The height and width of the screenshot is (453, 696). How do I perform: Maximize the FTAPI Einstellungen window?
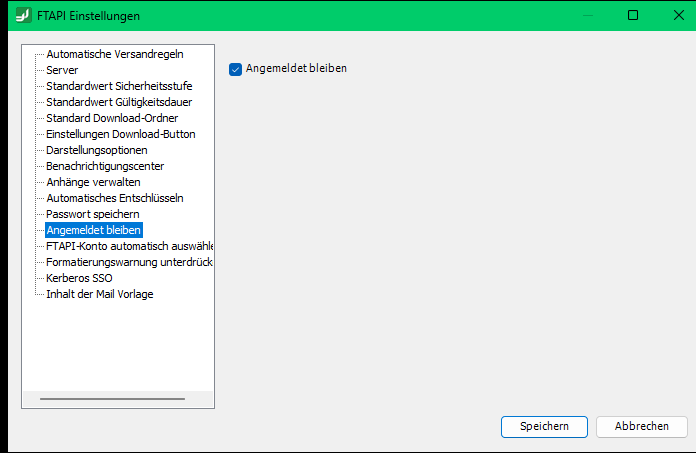point(633,16)
